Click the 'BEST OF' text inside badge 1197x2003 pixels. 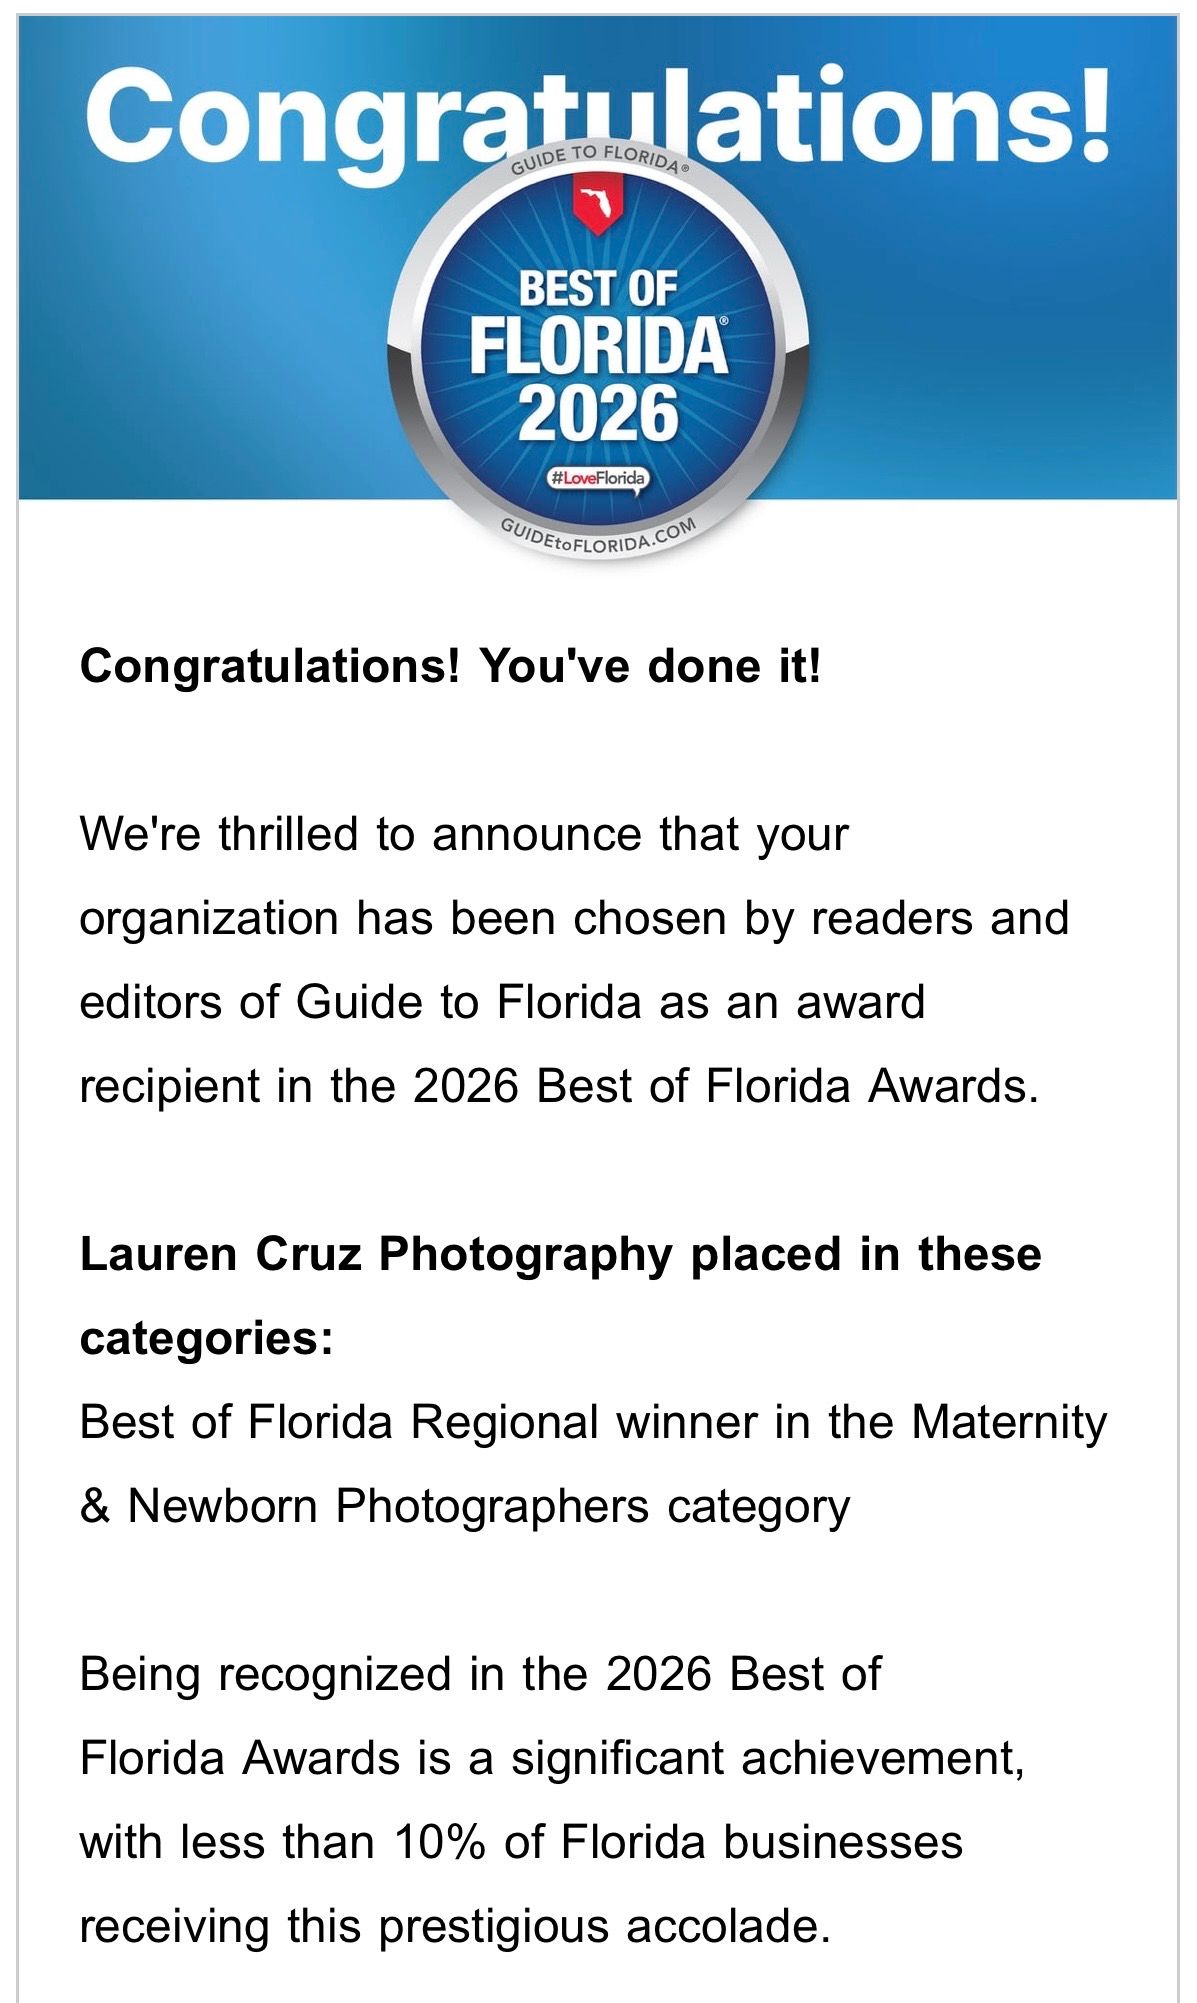(598, 289)
